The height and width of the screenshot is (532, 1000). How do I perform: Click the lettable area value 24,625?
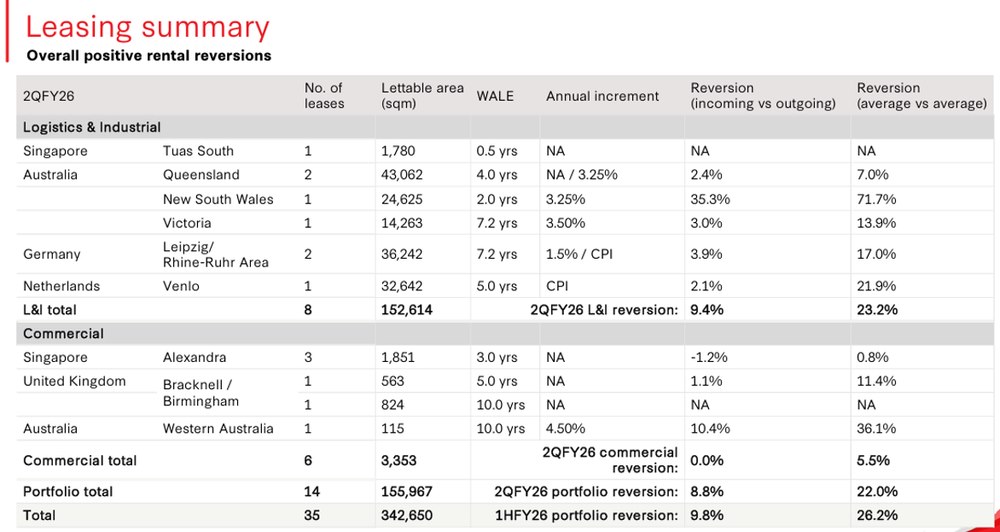(x=402, y=199)
